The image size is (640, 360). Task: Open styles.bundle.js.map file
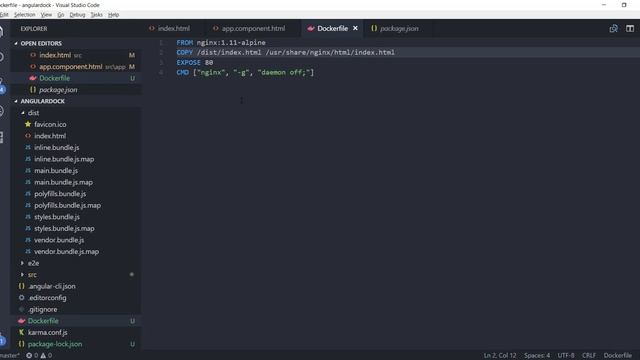tap(64, 229)
